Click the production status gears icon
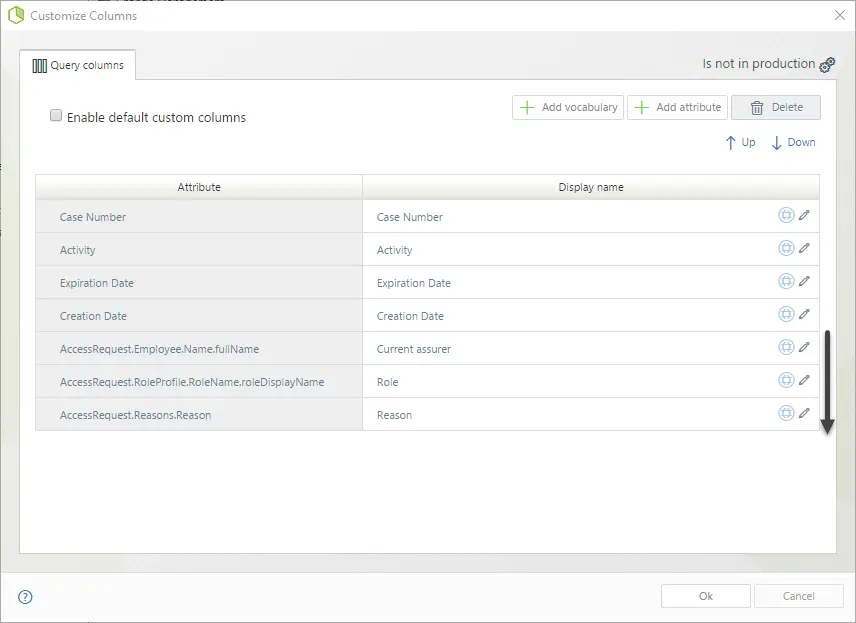The height and width of the screenshot is (623, 856). (827, 64)
